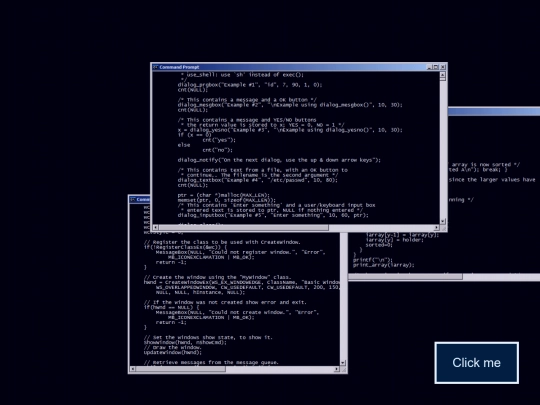Minimize the front Command Prompt window
The width and height of the screenshot is (540, 405).
[429, 67]
